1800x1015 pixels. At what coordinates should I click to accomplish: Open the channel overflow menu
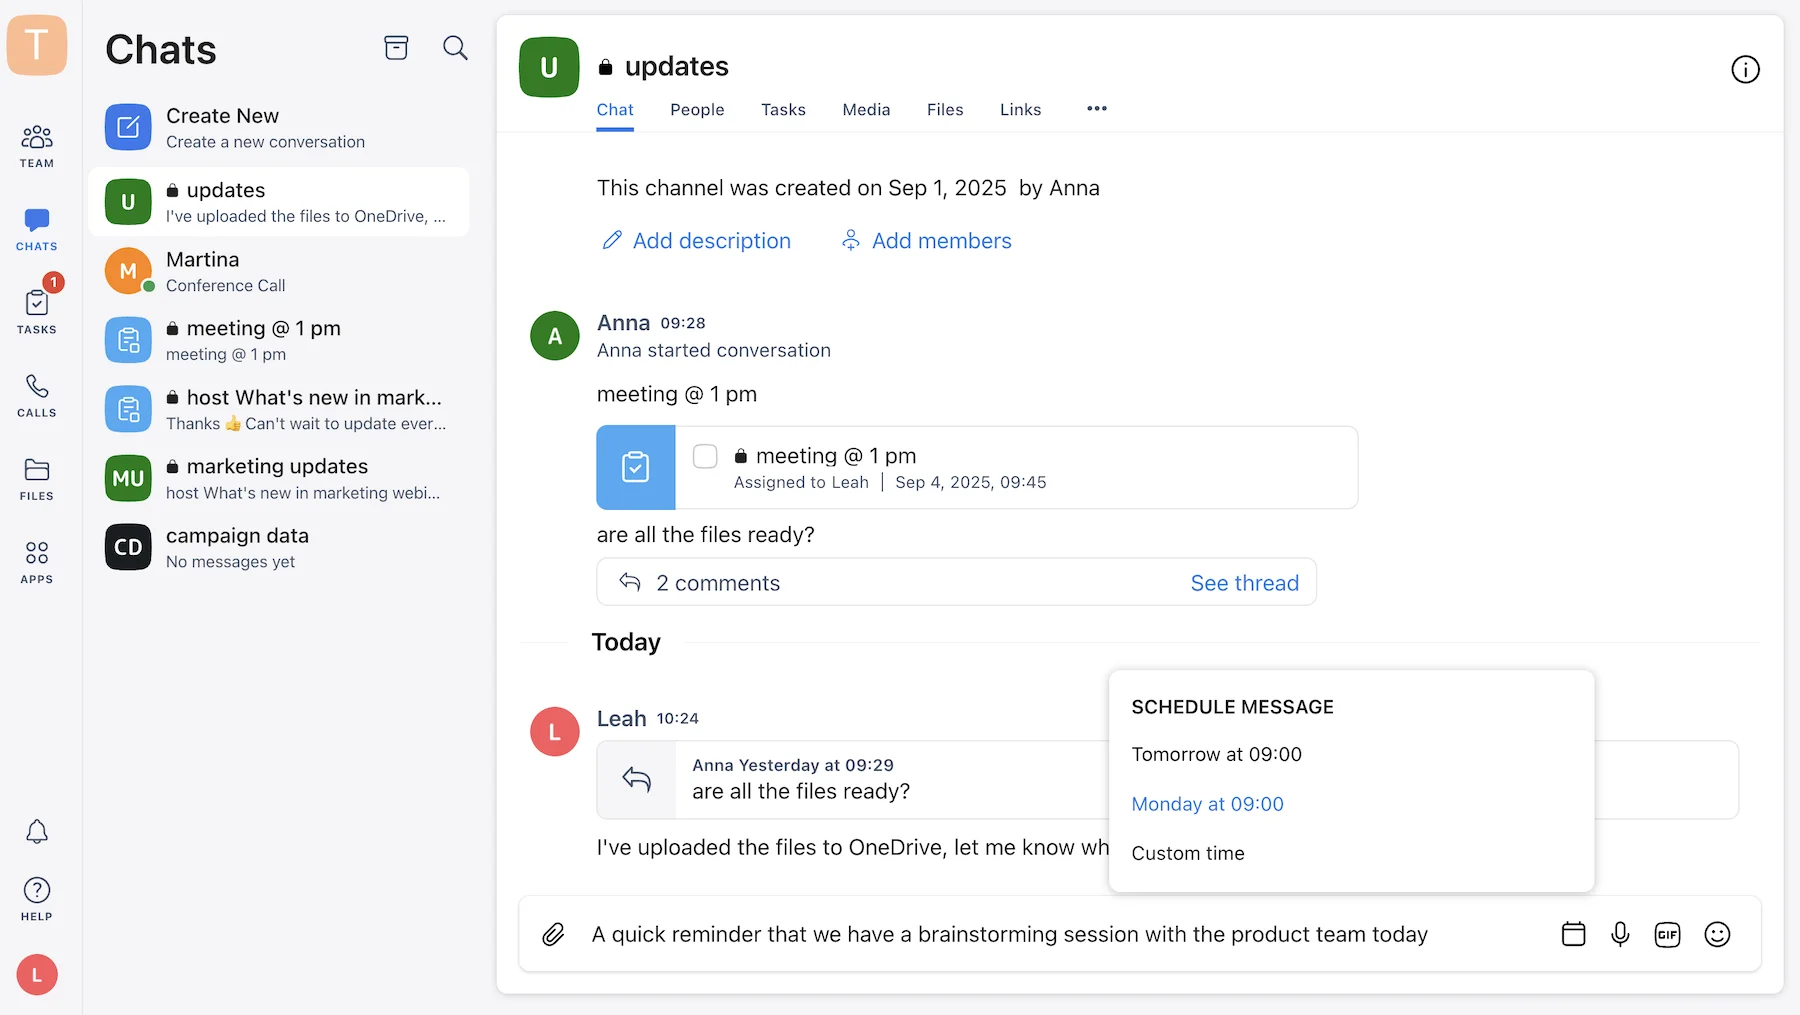[1096, 109]
